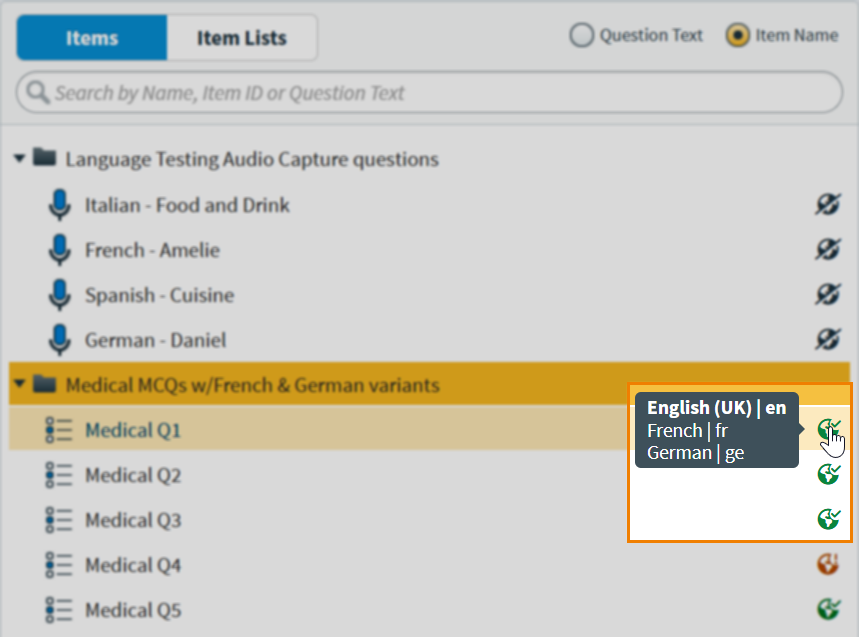Viewport: 859px width, 637px height.
Task: Select the Question Text radio button
Action: pyautogui.click(x=581, y=36)
